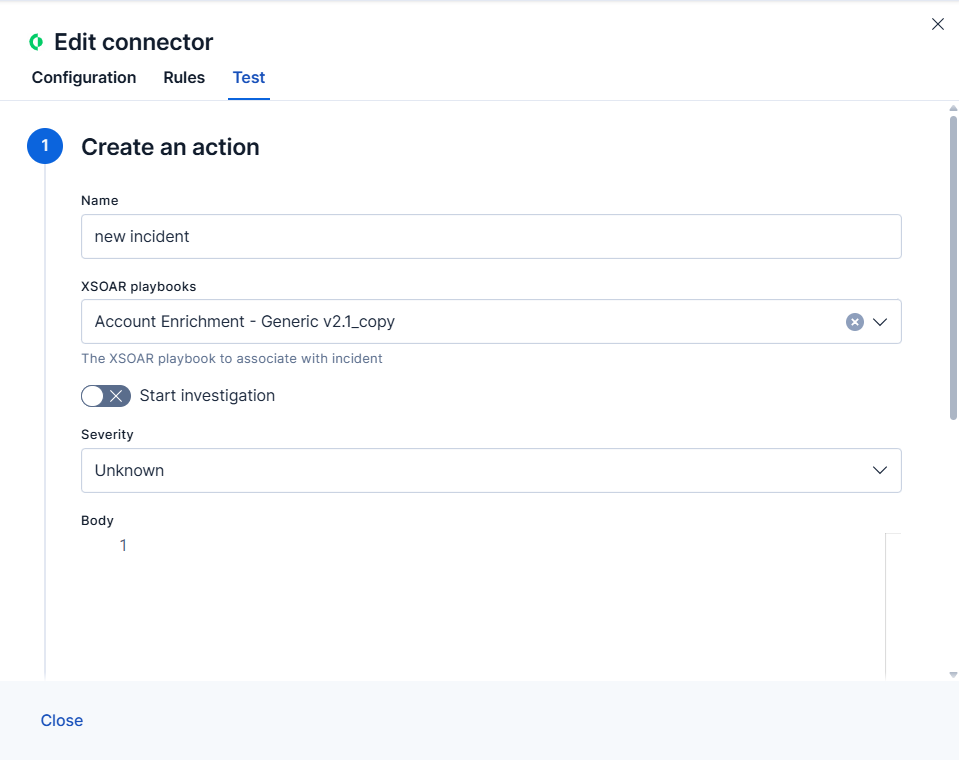Image resolution: width=959 pixels, height=760 pixels.
Task: Click the chevron on the XSOAR playbooks field
Action: click(880, 321)
